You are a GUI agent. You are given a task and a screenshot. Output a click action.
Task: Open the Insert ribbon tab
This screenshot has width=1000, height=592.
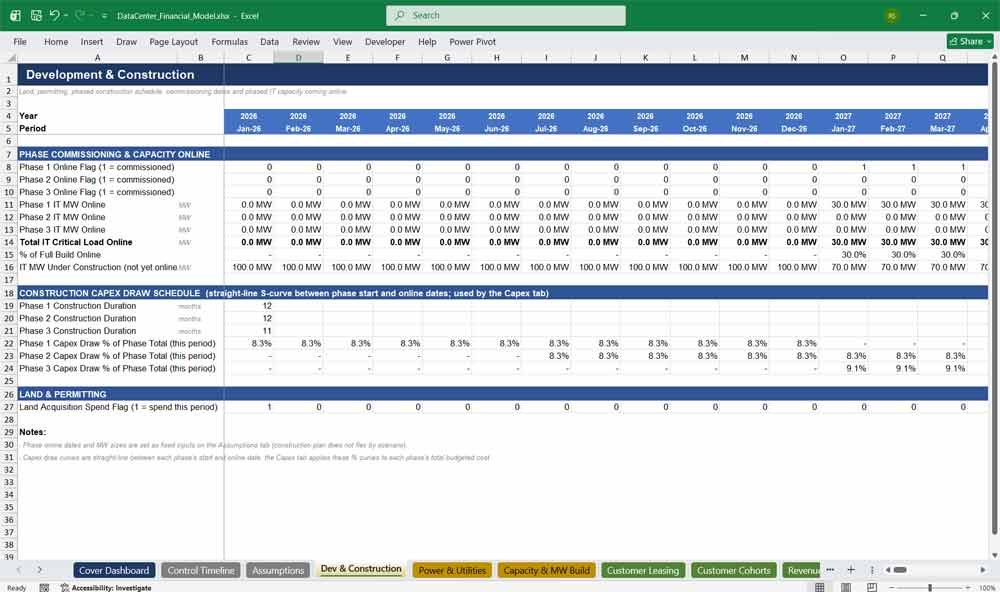92,41
